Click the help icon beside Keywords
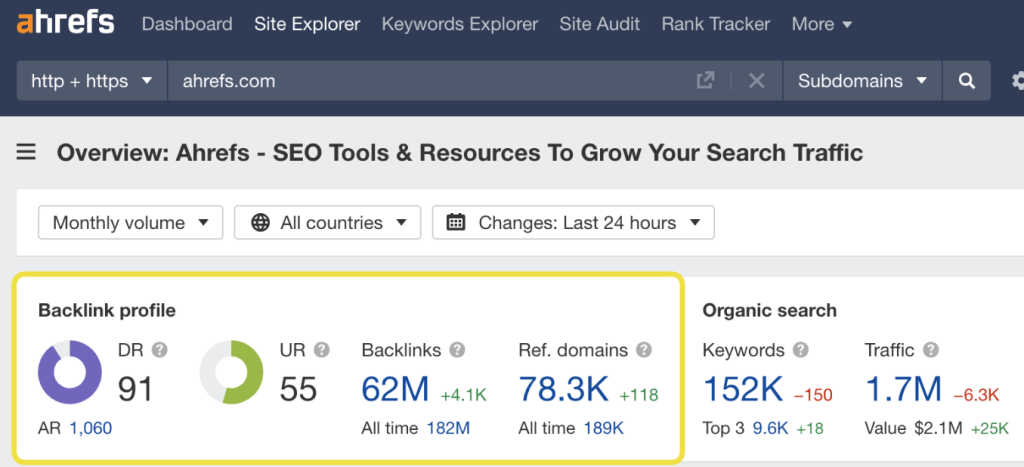The width and height of the screenshot is (1024, 467). click(x=801, y=350)
